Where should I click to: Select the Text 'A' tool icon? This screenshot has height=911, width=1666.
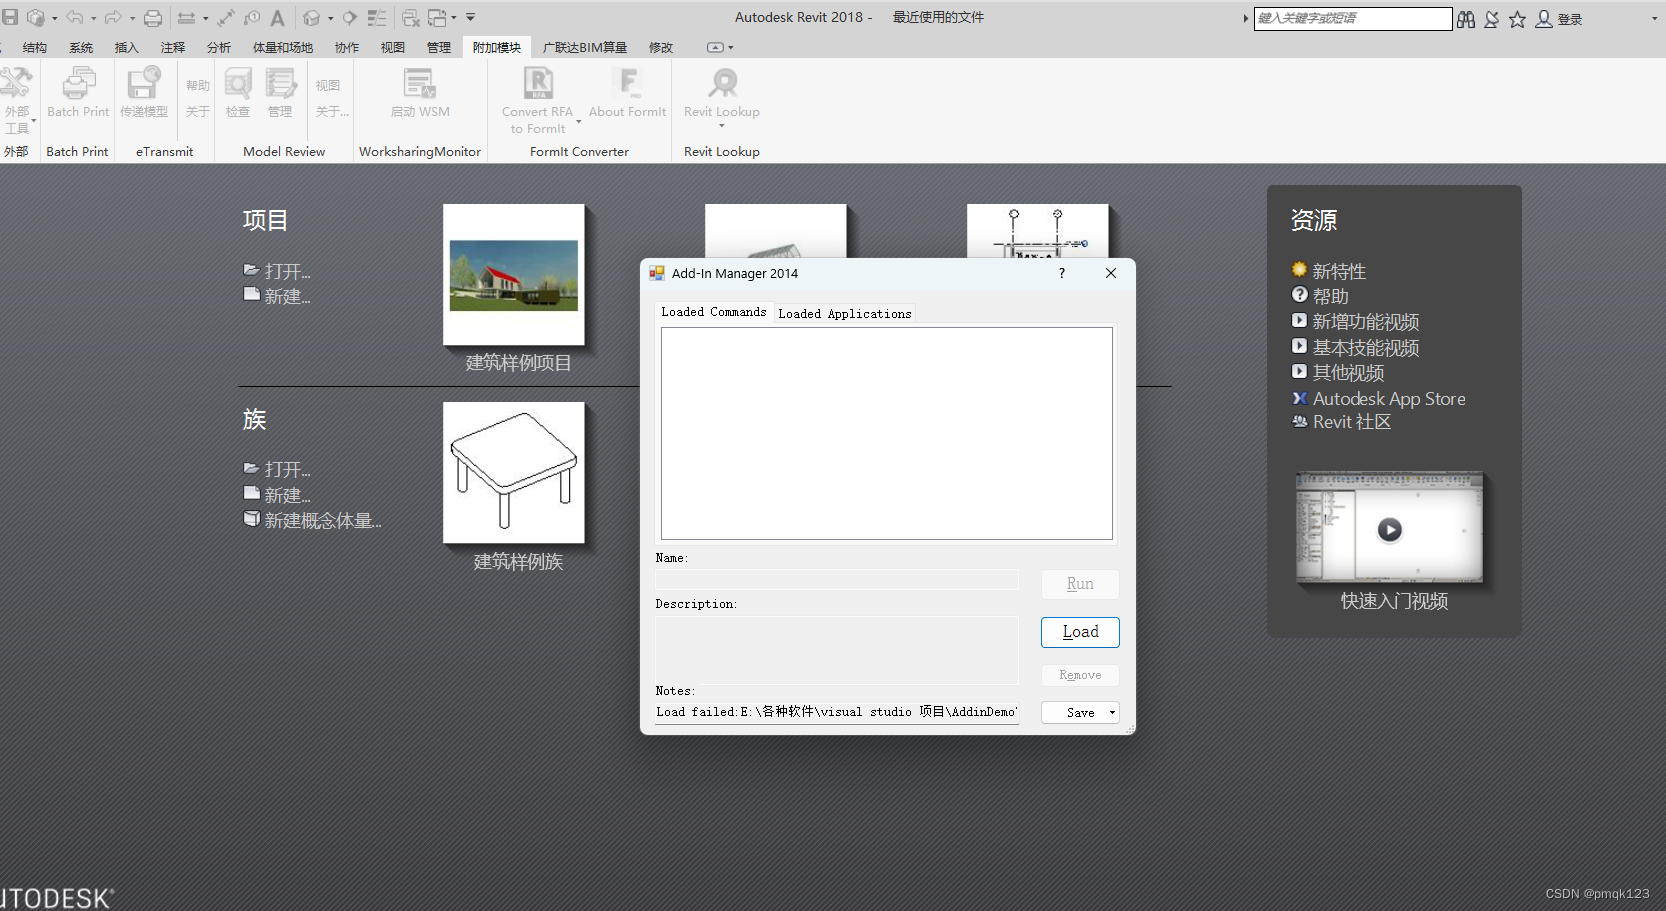coord(278,17)
